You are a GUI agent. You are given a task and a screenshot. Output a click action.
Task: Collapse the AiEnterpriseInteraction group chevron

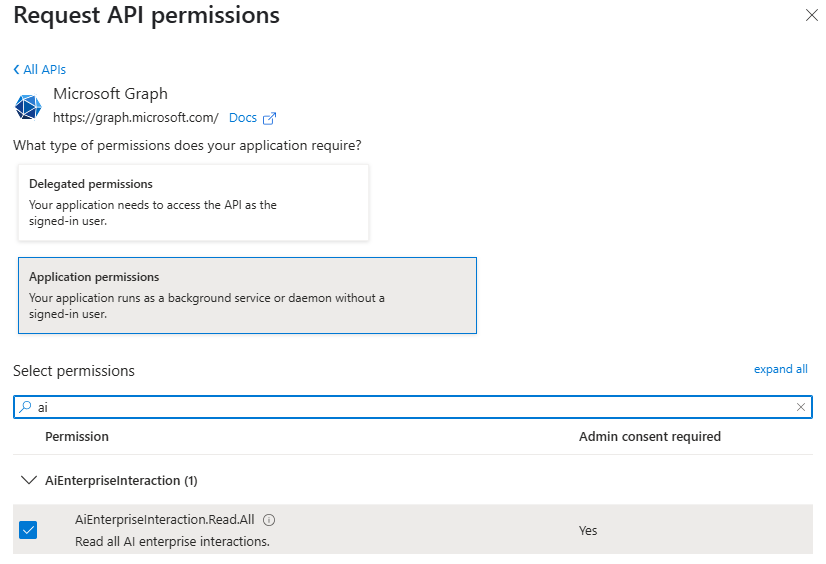28,480
